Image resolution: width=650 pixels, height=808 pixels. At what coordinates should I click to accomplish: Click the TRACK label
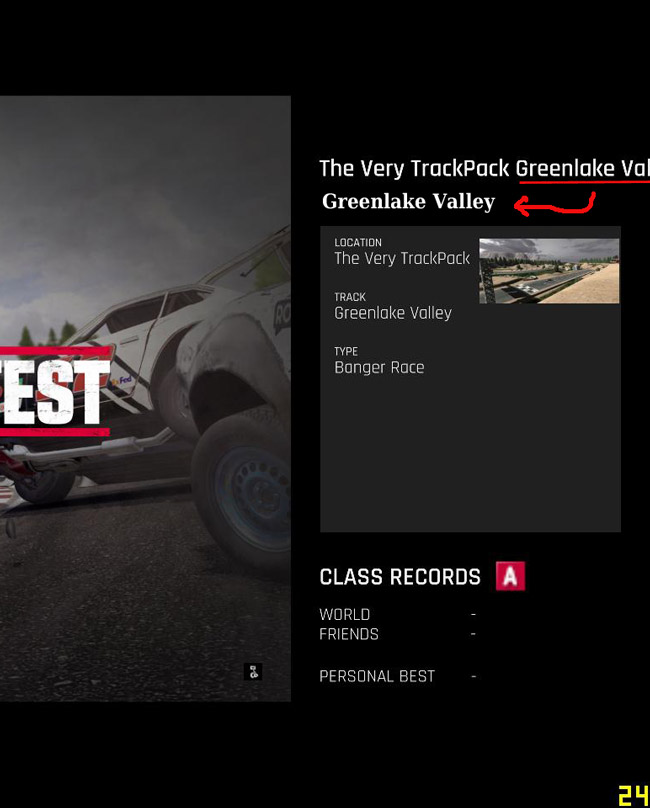(350, 297)
